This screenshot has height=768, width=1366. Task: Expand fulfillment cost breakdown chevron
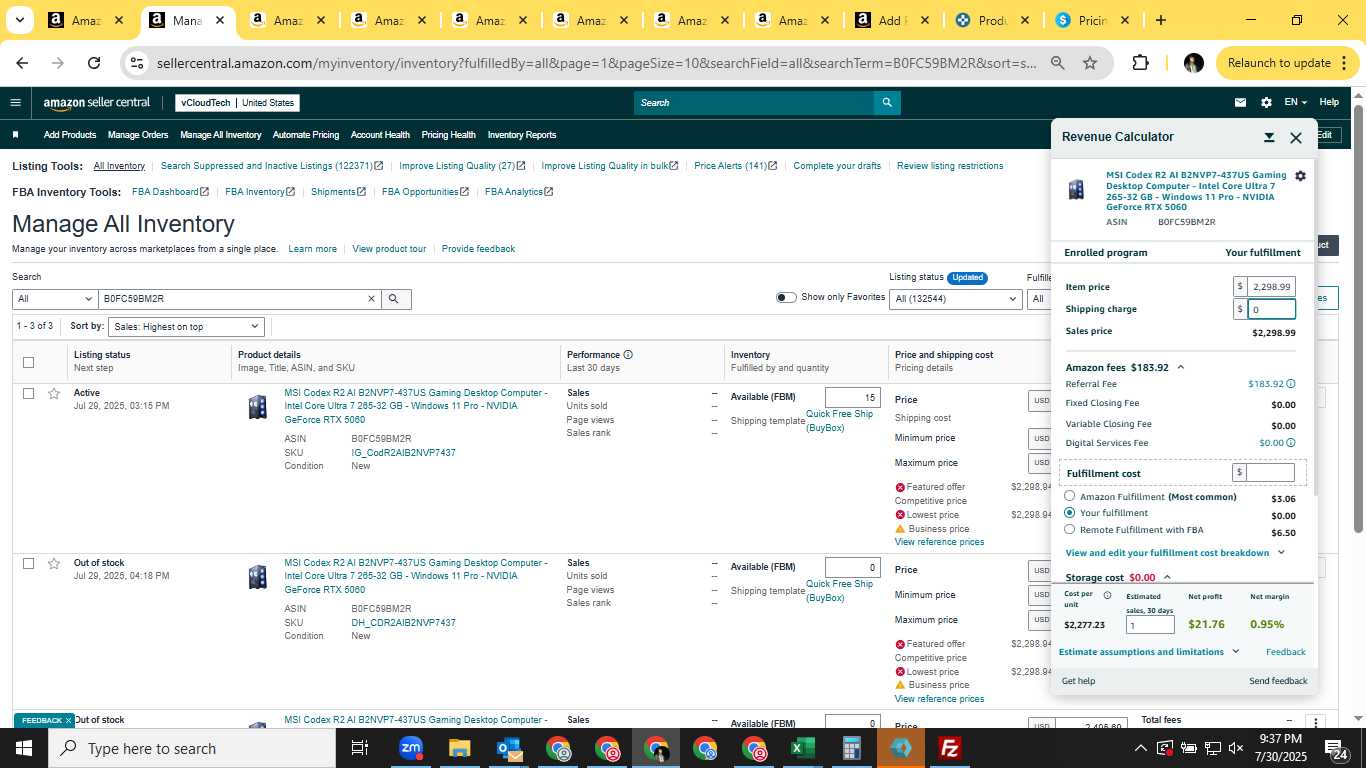(x=1281, y=552)
